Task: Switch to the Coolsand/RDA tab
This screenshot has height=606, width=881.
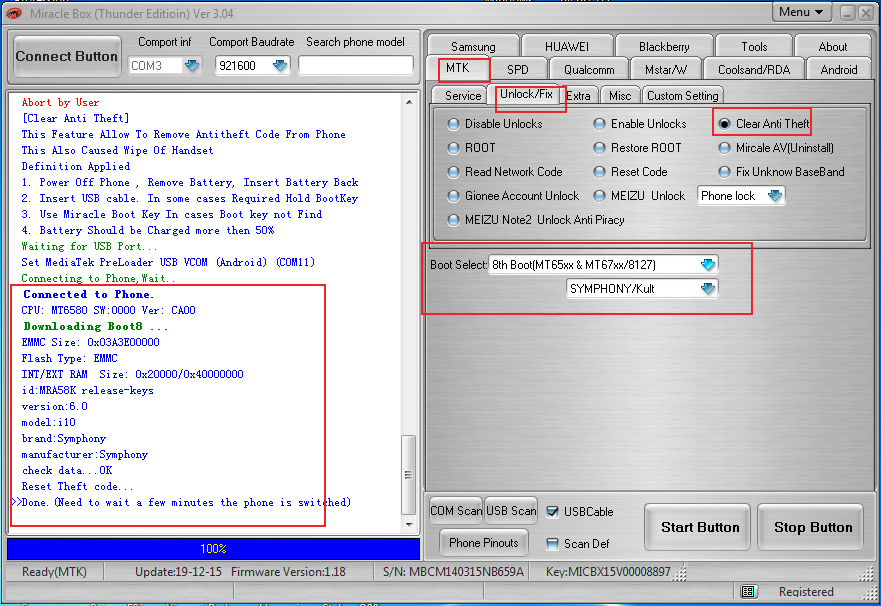Action: [753, 70]
